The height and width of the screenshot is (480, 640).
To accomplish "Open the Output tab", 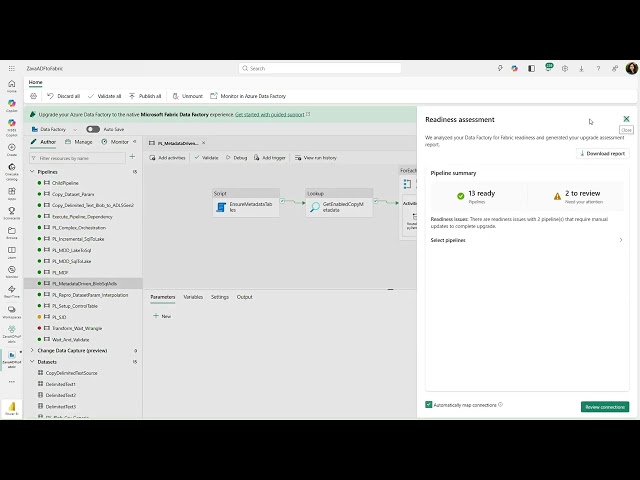I will click(x=244, y=297).
